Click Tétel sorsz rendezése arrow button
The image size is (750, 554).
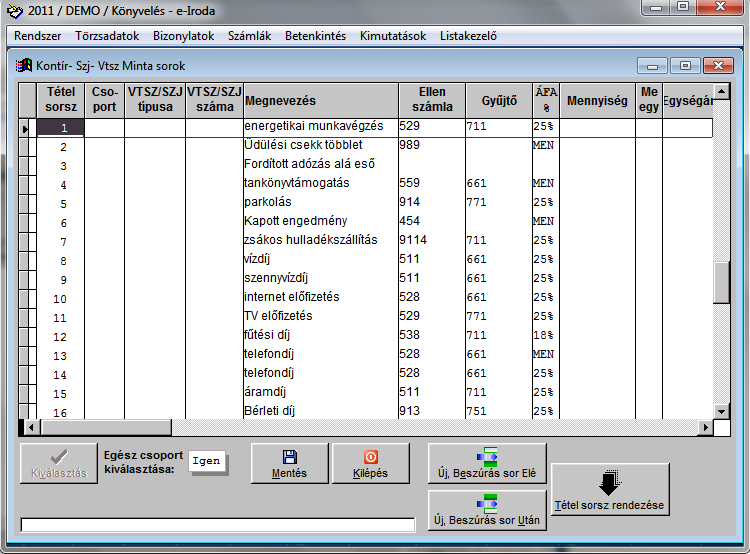(x=610, y=490)
